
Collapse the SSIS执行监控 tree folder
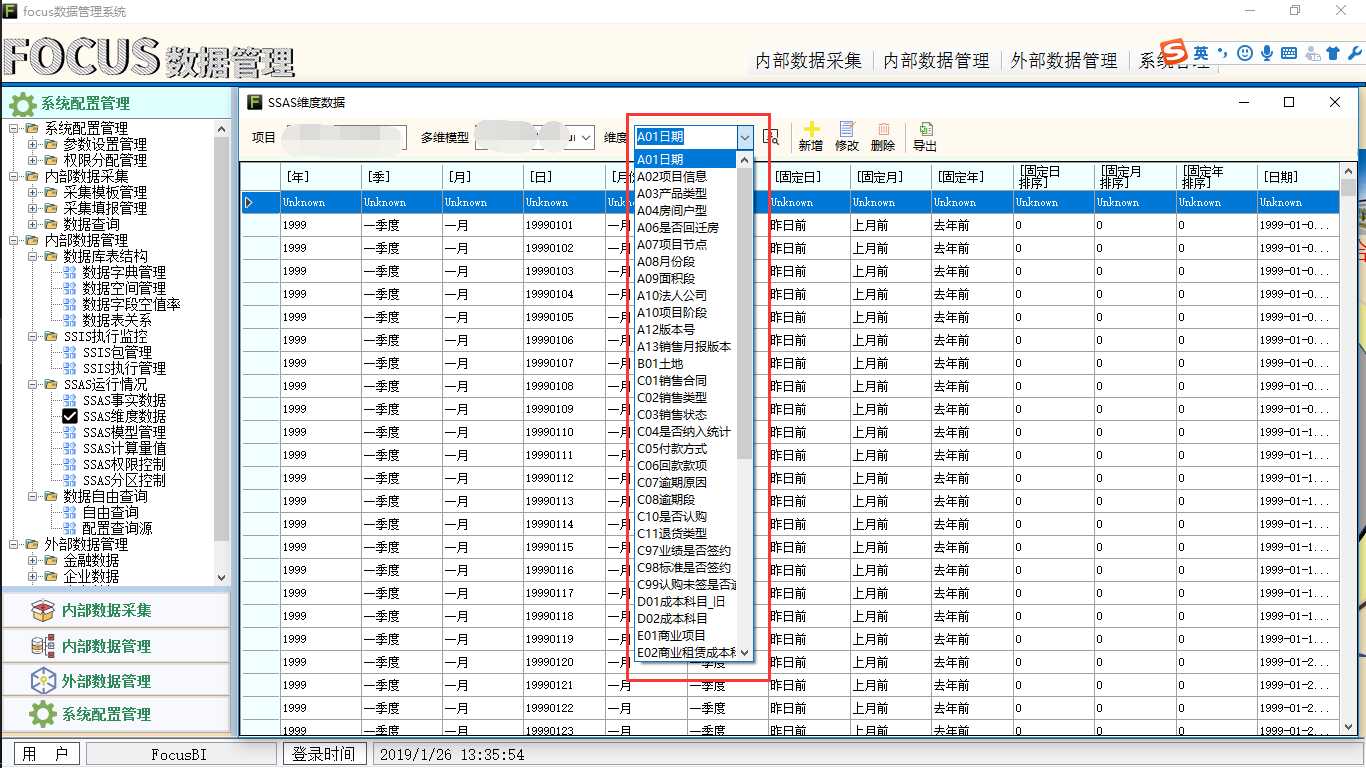pos(32,336)
